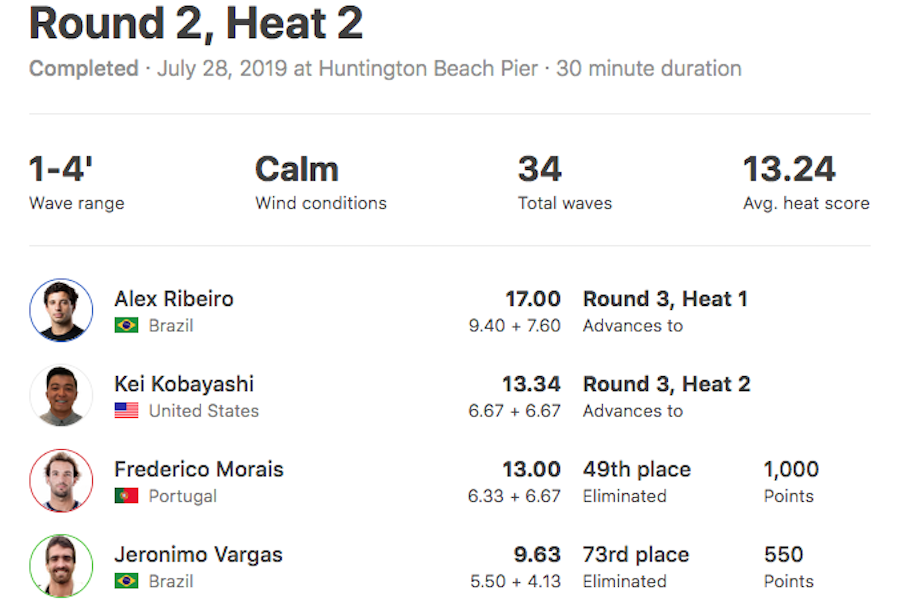Click the 13.24 average heat score stat
Screen dimensions: 900x610
pyautogui.click(x=806, y=182)
